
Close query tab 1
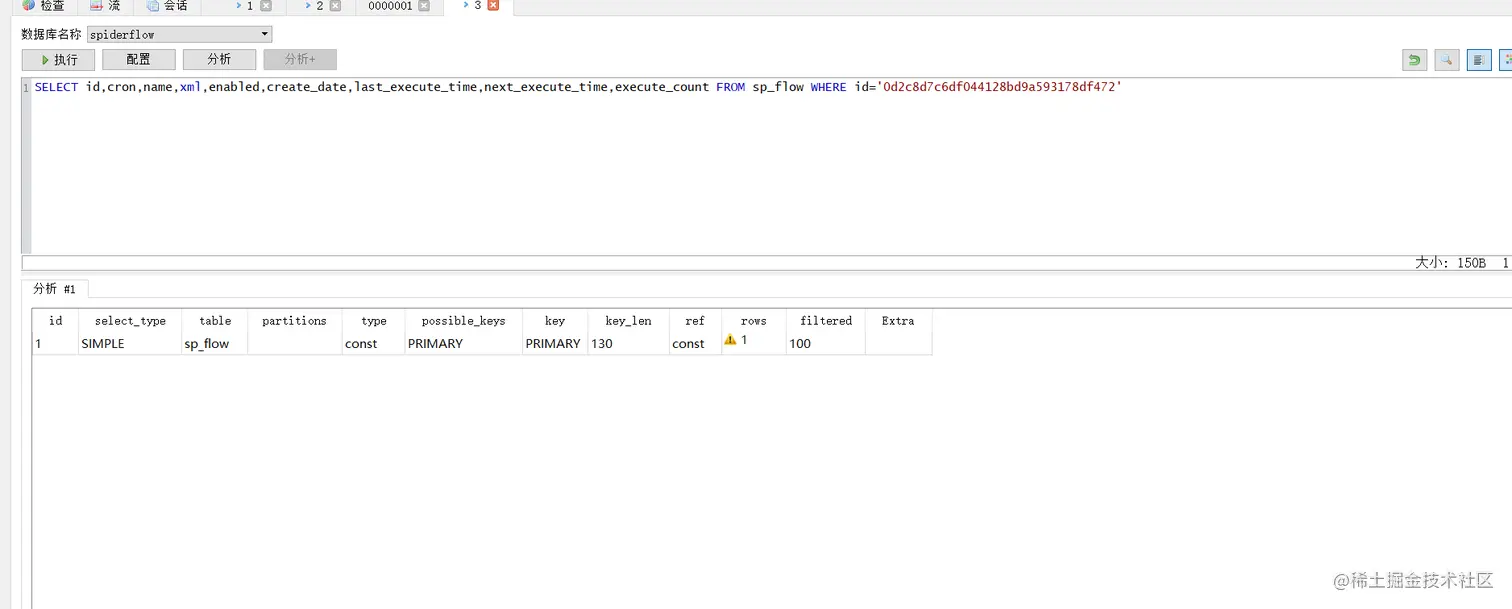point(265,6)
